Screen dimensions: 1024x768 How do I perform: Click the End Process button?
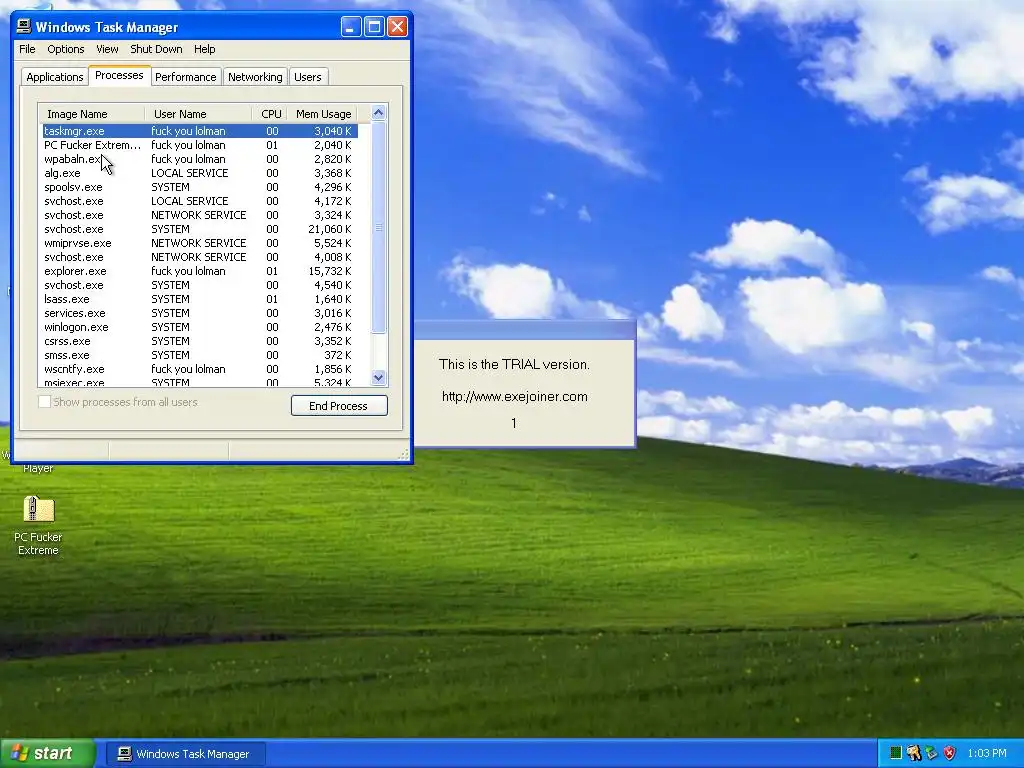click(x=339, y=406)
